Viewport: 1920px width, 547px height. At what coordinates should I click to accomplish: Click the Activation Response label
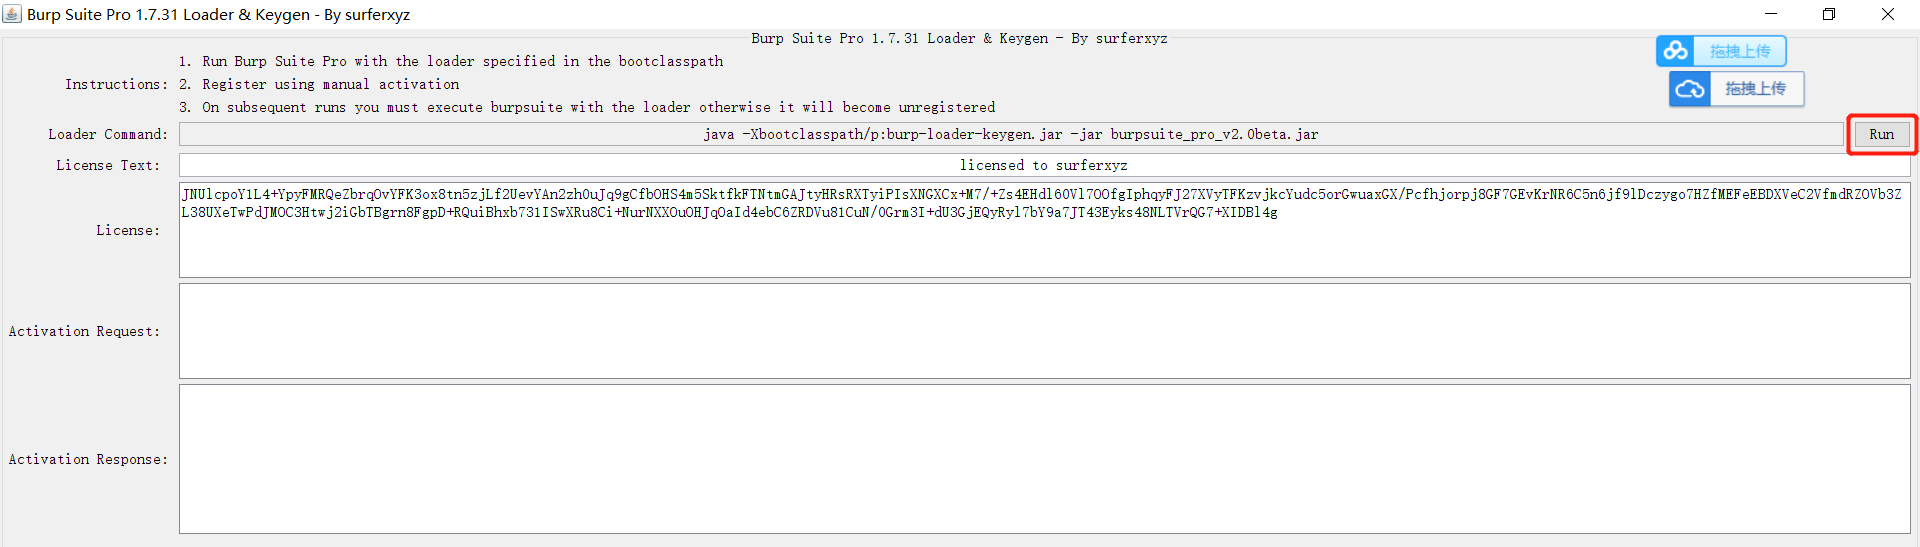tap(88, 459)
